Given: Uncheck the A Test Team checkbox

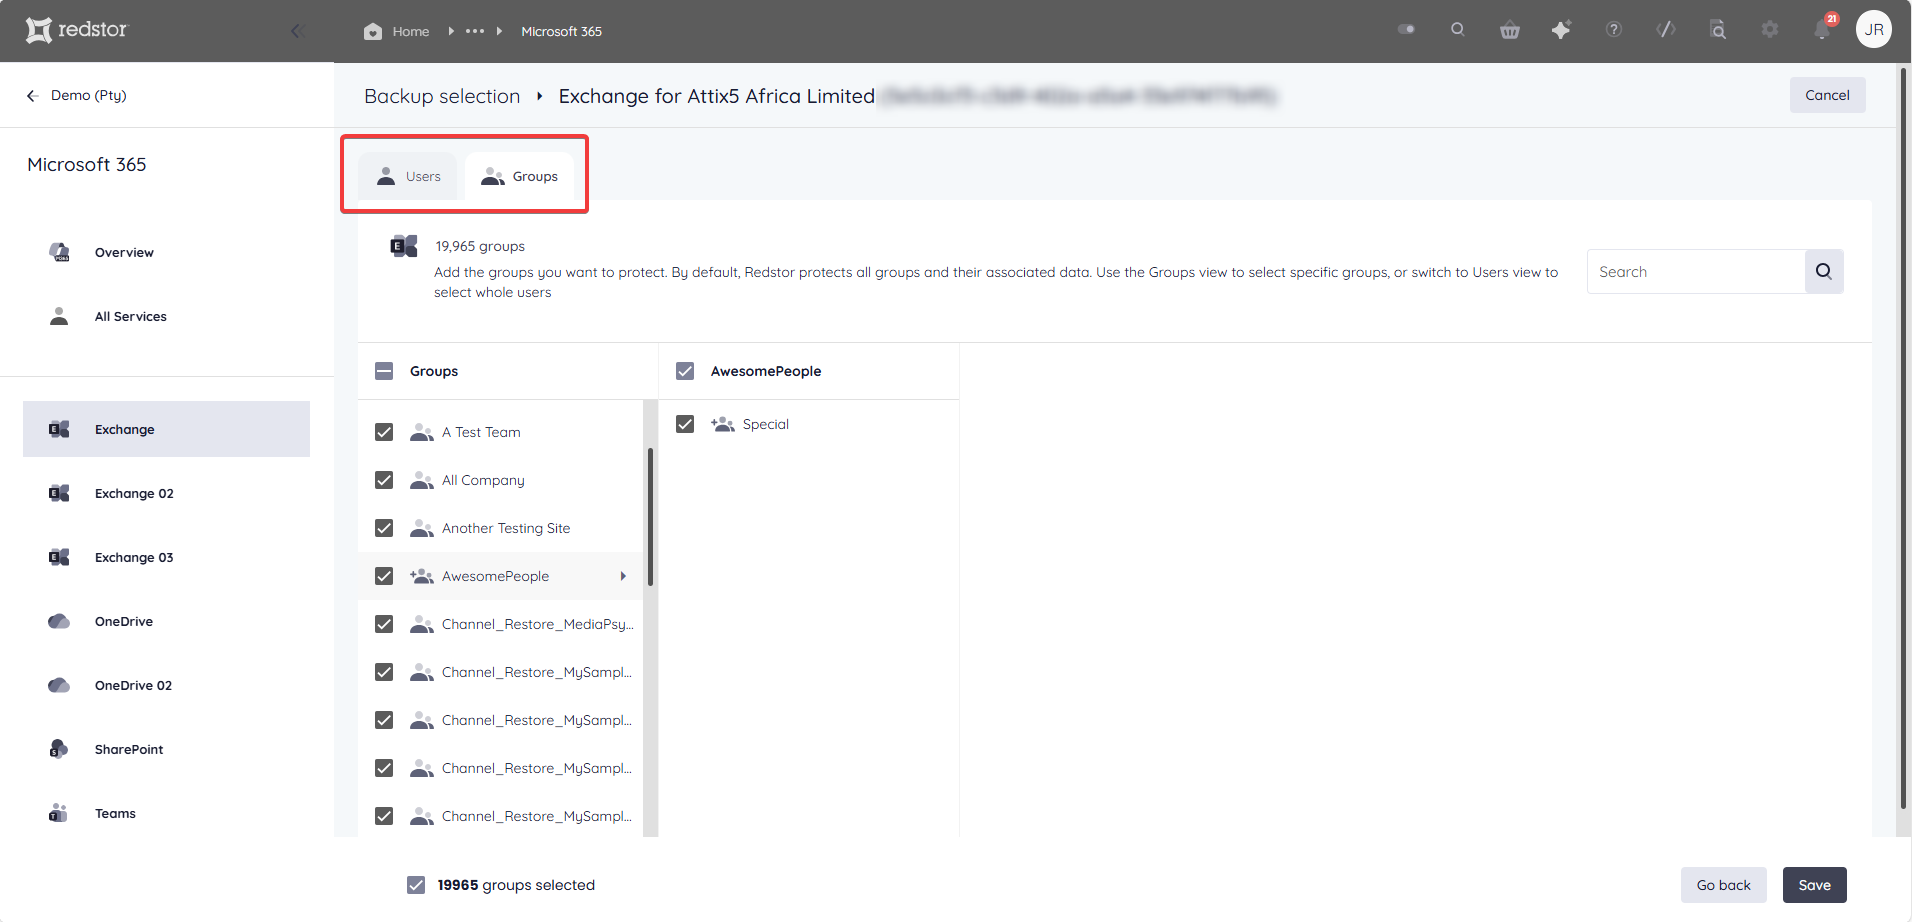Looking at the screenshot, I should coord(384,432).
